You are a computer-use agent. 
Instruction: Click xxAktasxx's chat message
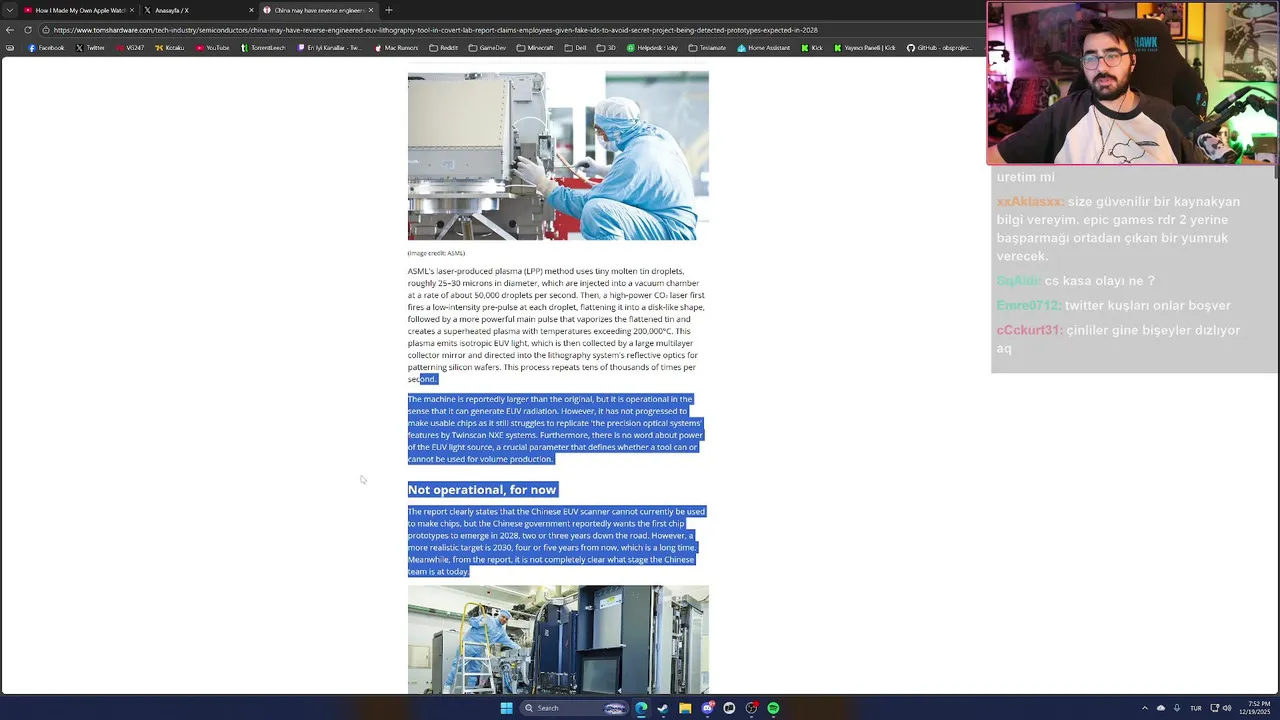(x=1120, y=229)
